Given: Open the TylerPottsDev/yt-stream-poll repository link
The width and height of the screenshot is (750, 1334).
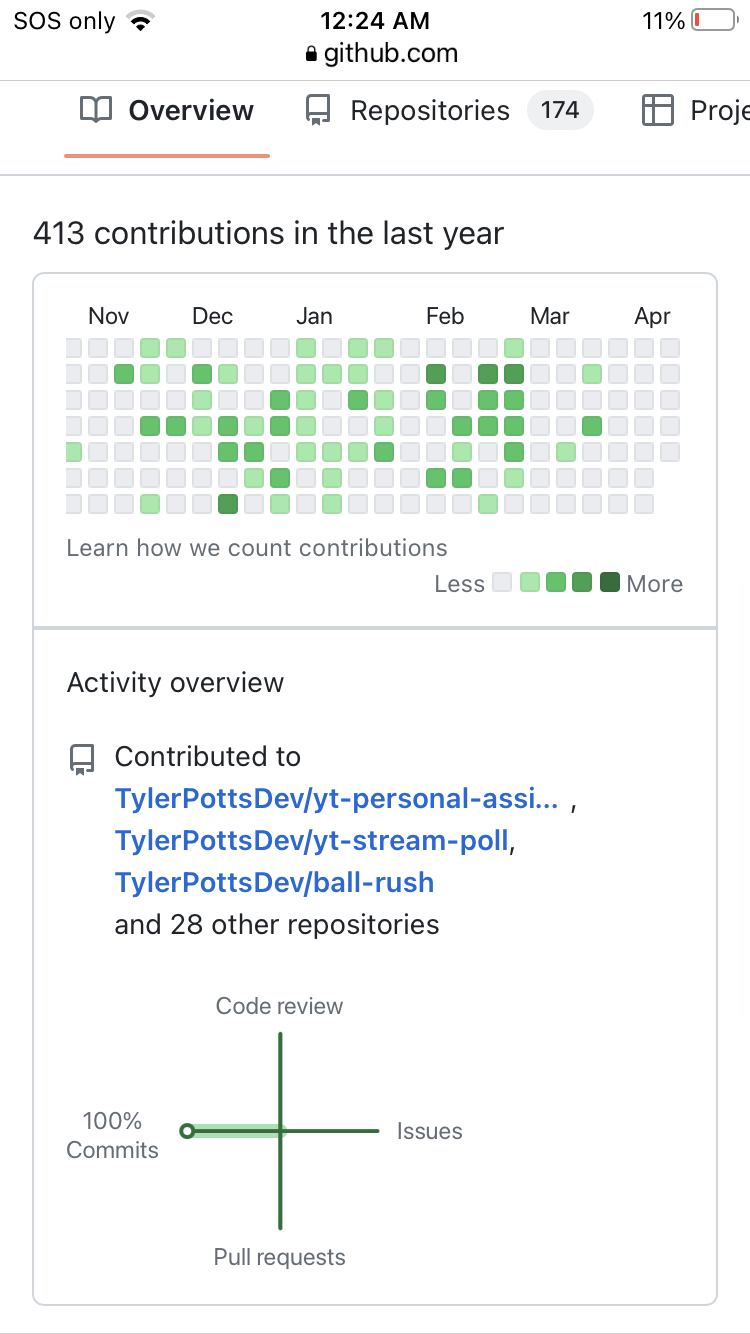Looking at the screenshot, I should (x=312, y=841).
